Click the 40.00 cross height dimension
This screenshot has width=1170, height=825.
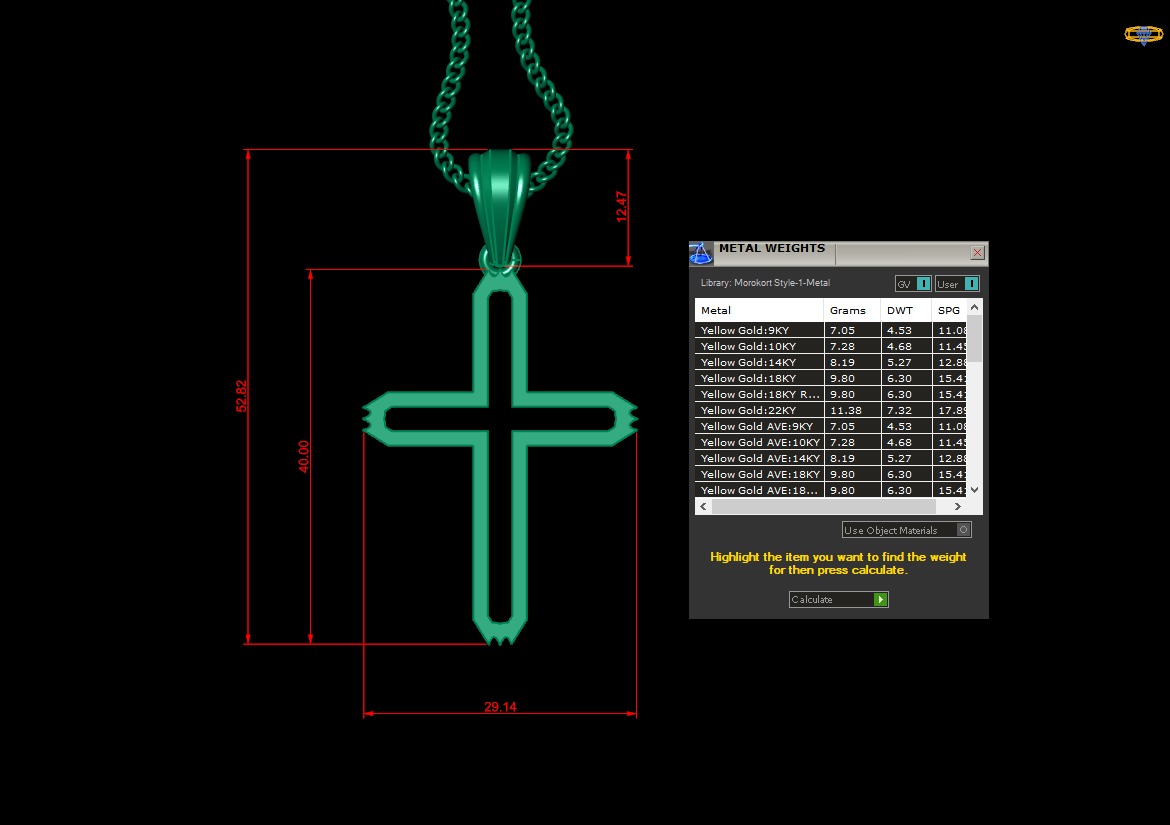(304, 456)
